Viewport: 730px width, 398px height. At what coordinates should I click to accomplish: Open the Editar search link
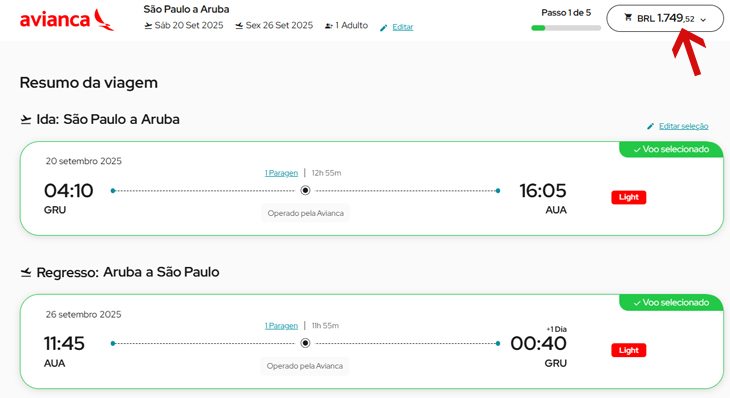[x=403, y=27]
